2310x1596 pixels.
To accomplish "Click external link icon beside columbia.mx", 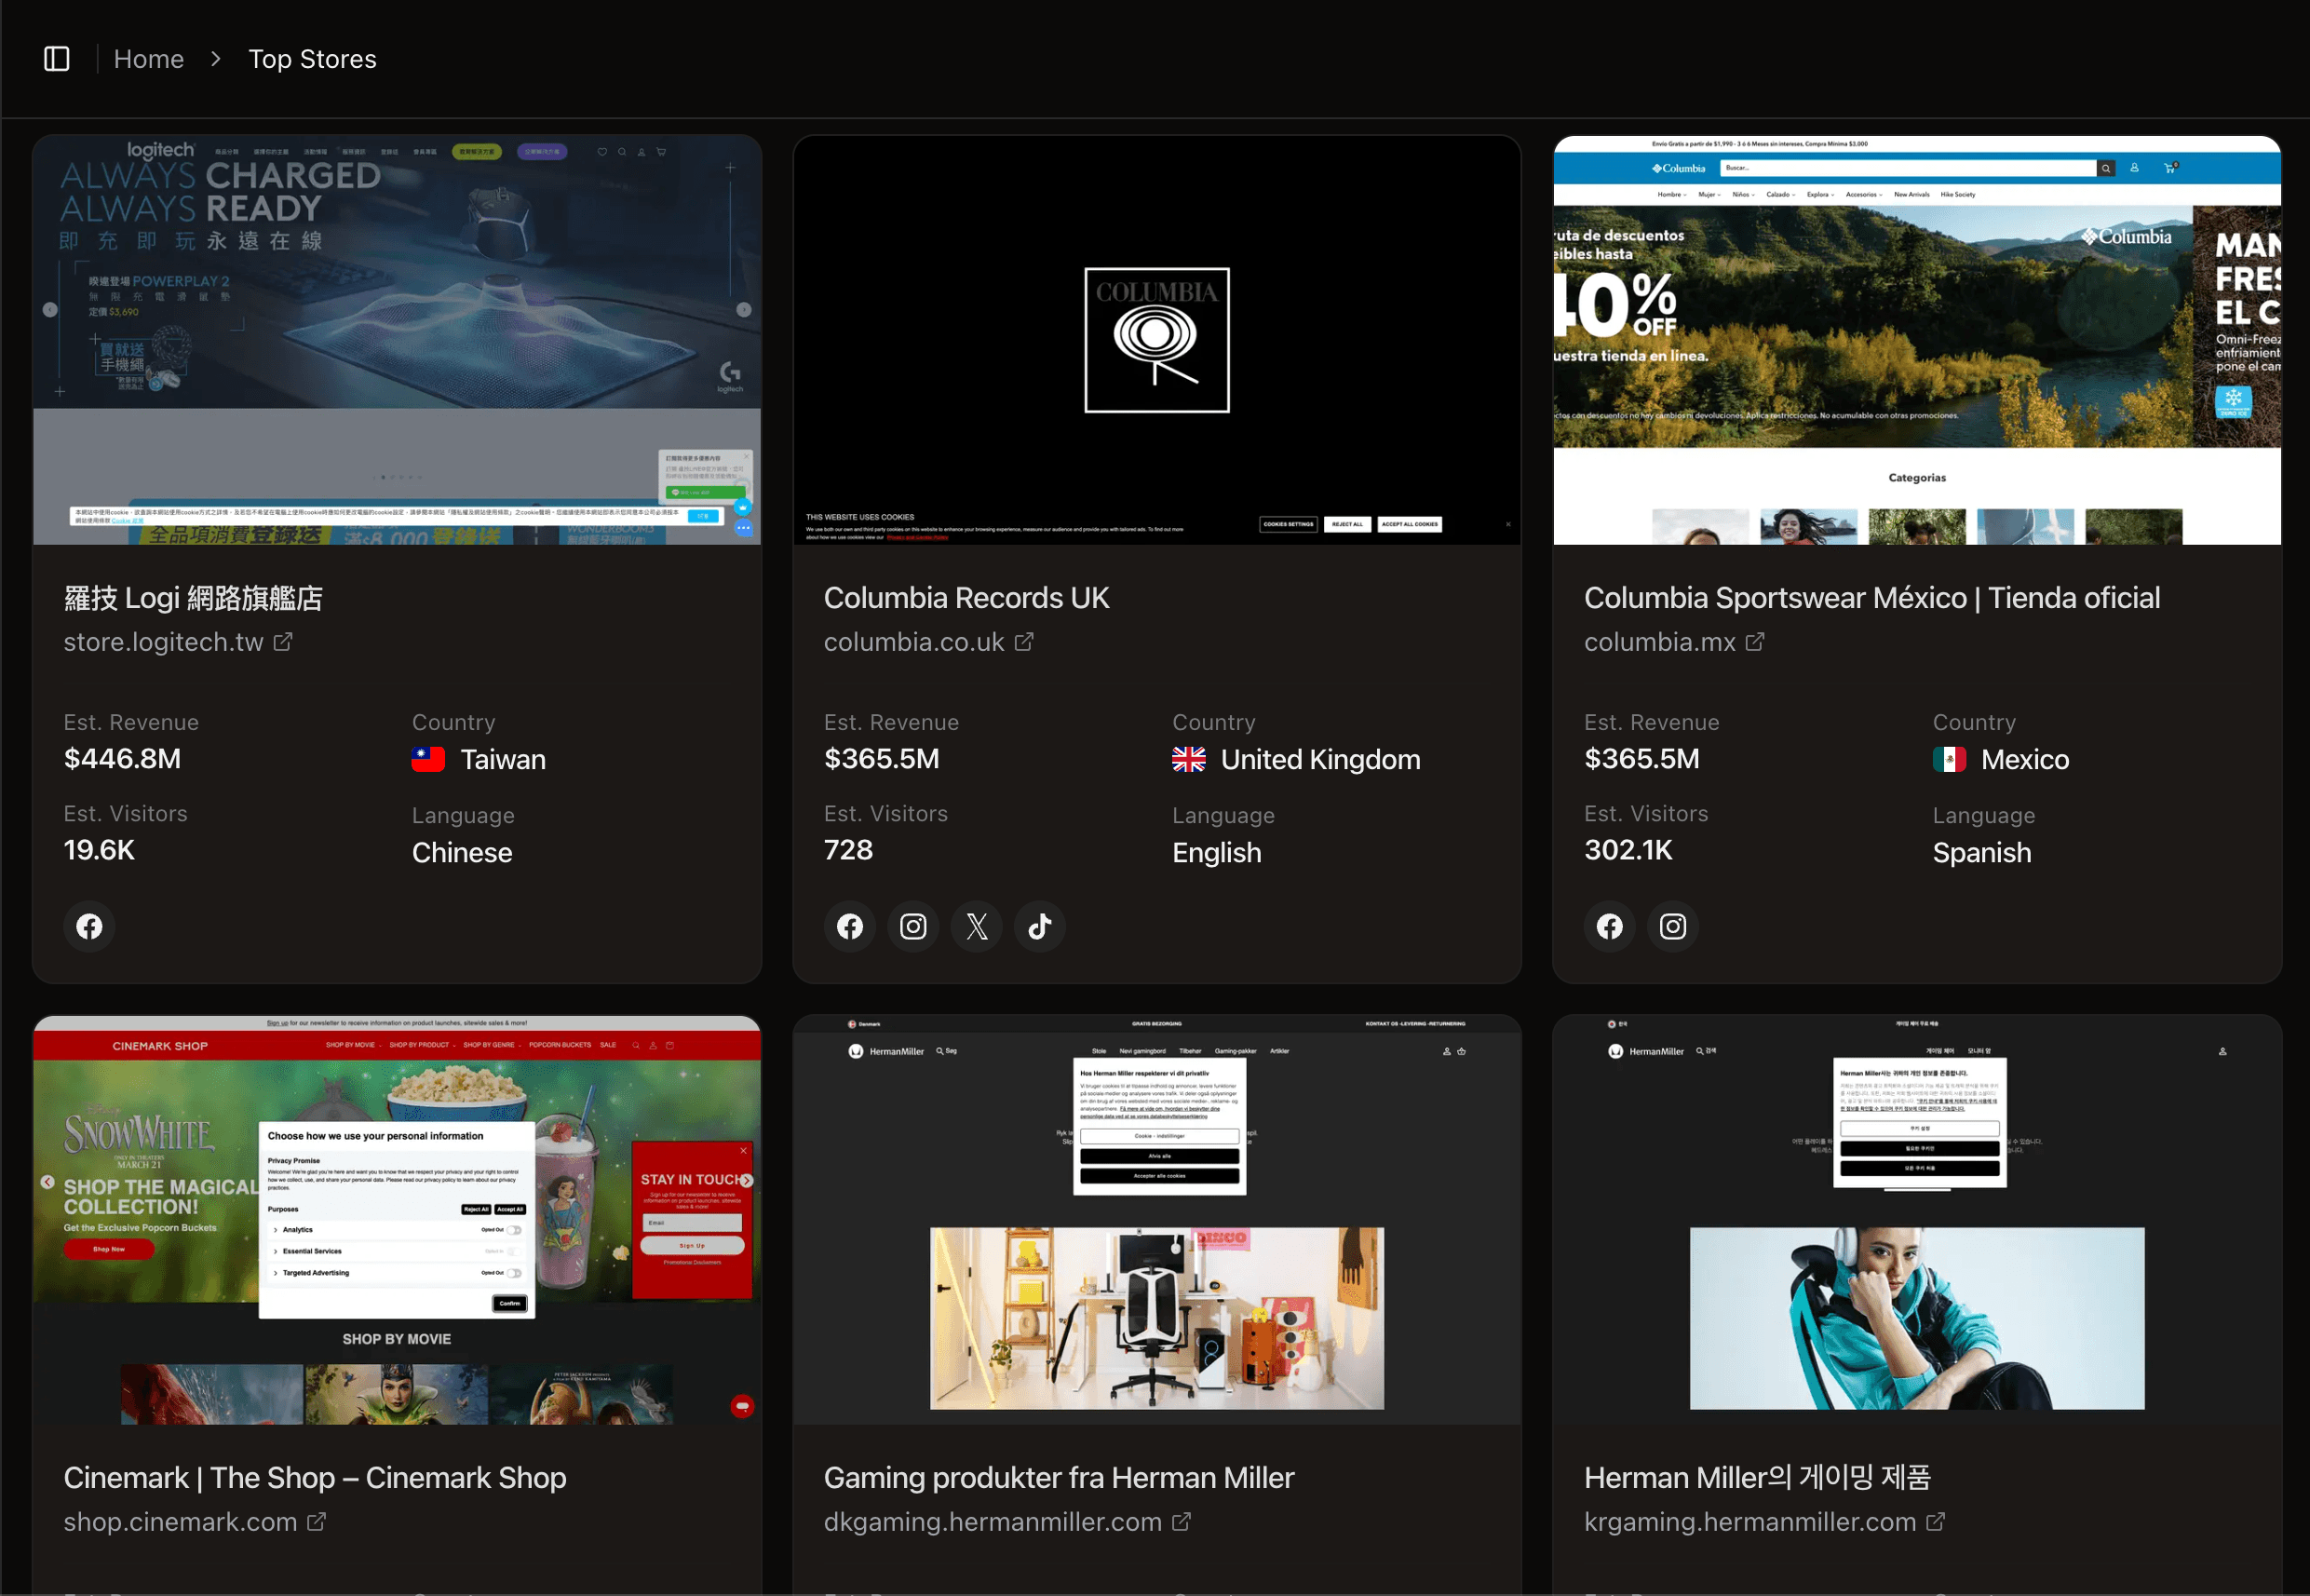I will pos(1755,641).
